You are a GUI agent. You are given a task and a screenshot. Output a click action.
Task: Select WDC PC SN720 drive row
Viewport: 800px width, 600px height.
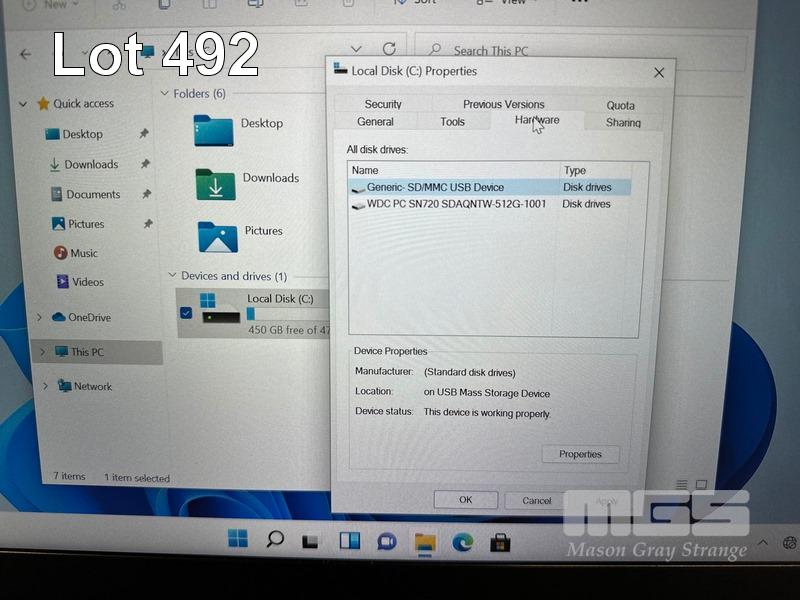pos(456,204)
